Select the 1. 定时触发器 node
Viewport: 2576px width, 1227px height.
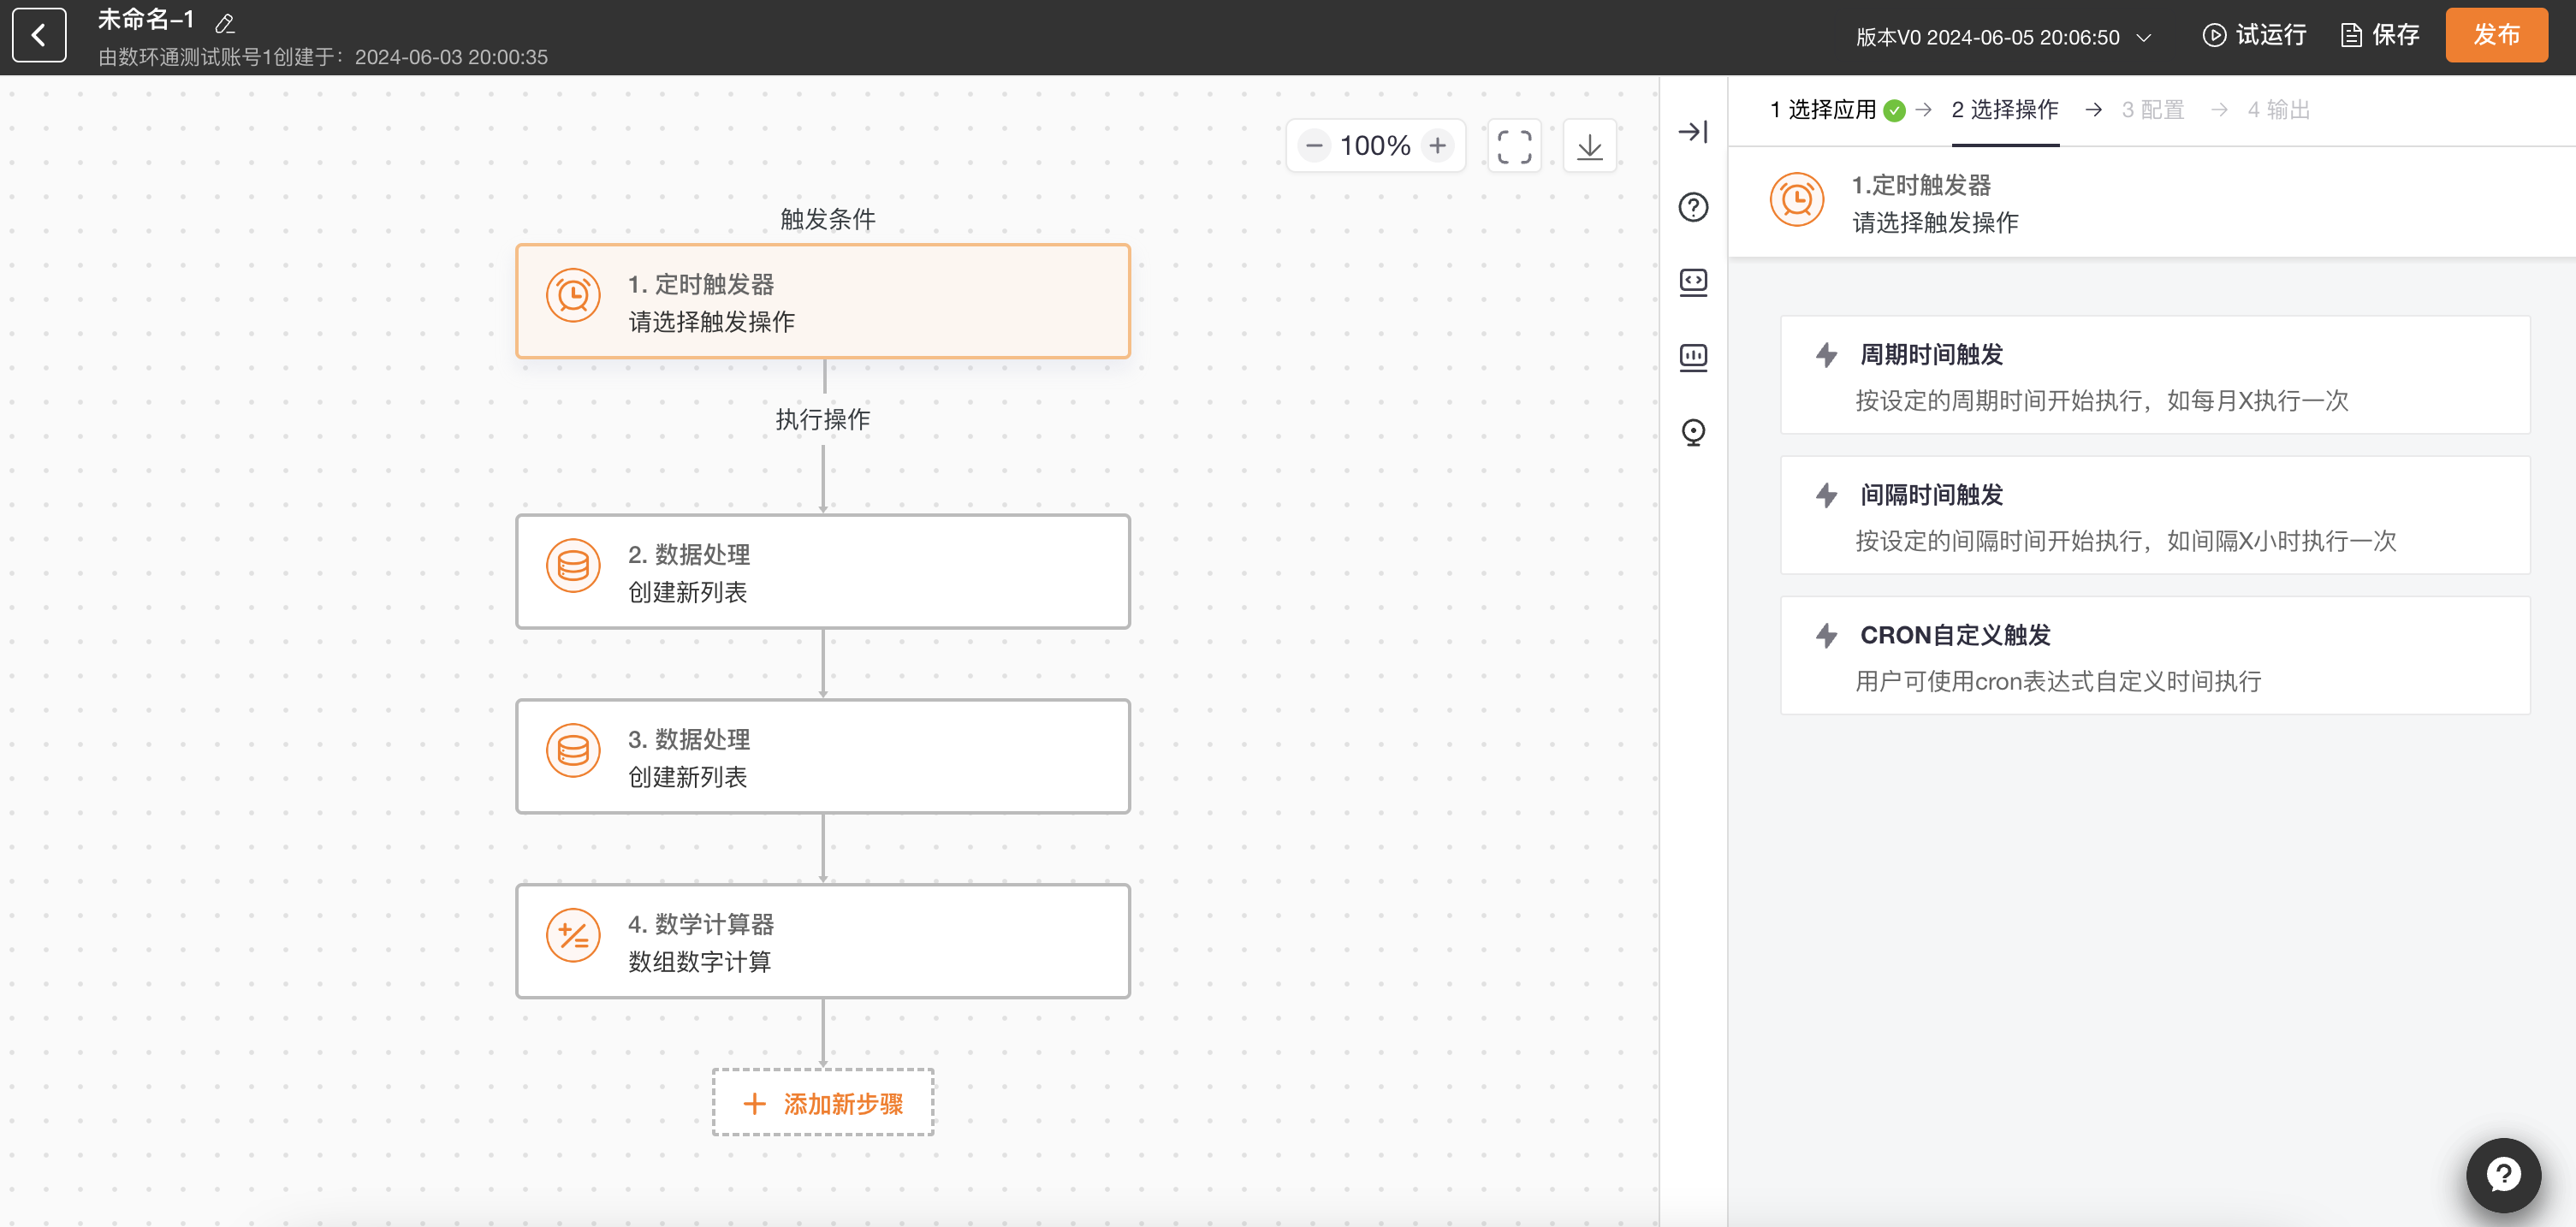pyautogui.click(x=823, y=301)
